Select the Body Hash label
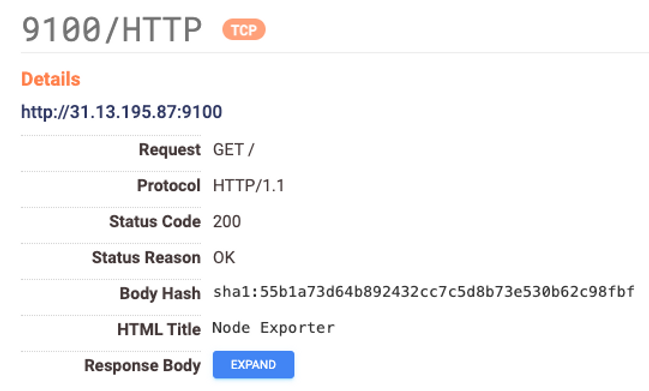 [x=160, y=293]
